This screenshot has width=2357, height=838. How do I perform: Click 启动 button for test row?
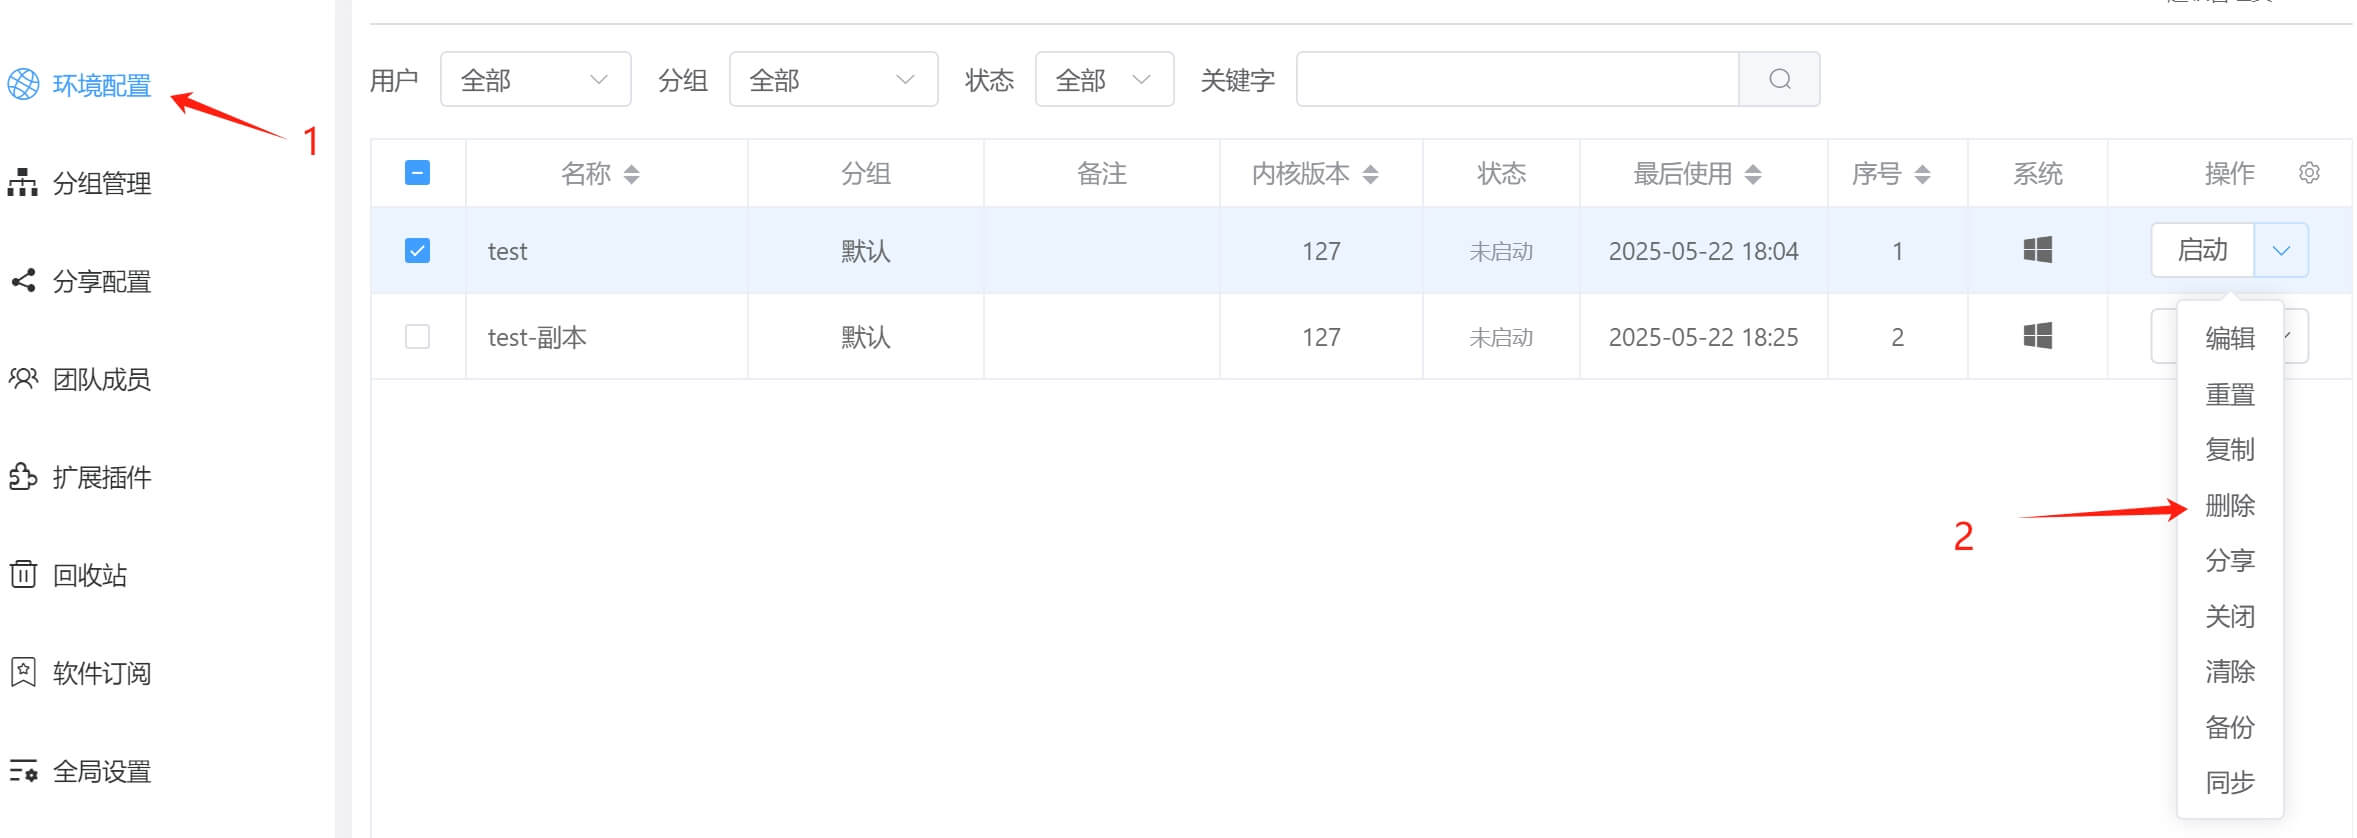2203,250
